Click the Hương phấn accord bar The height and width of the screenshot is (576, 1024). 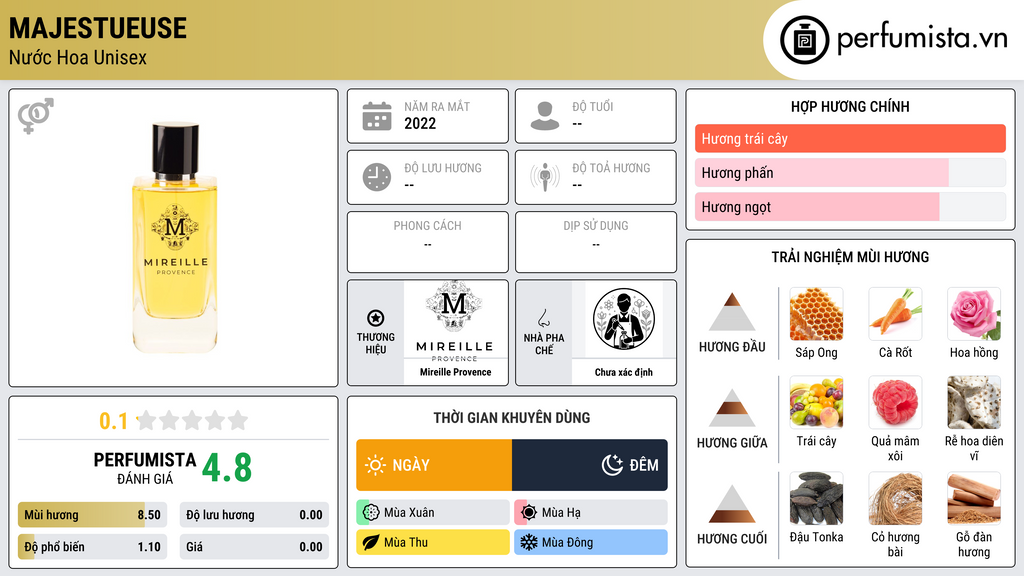850,173
